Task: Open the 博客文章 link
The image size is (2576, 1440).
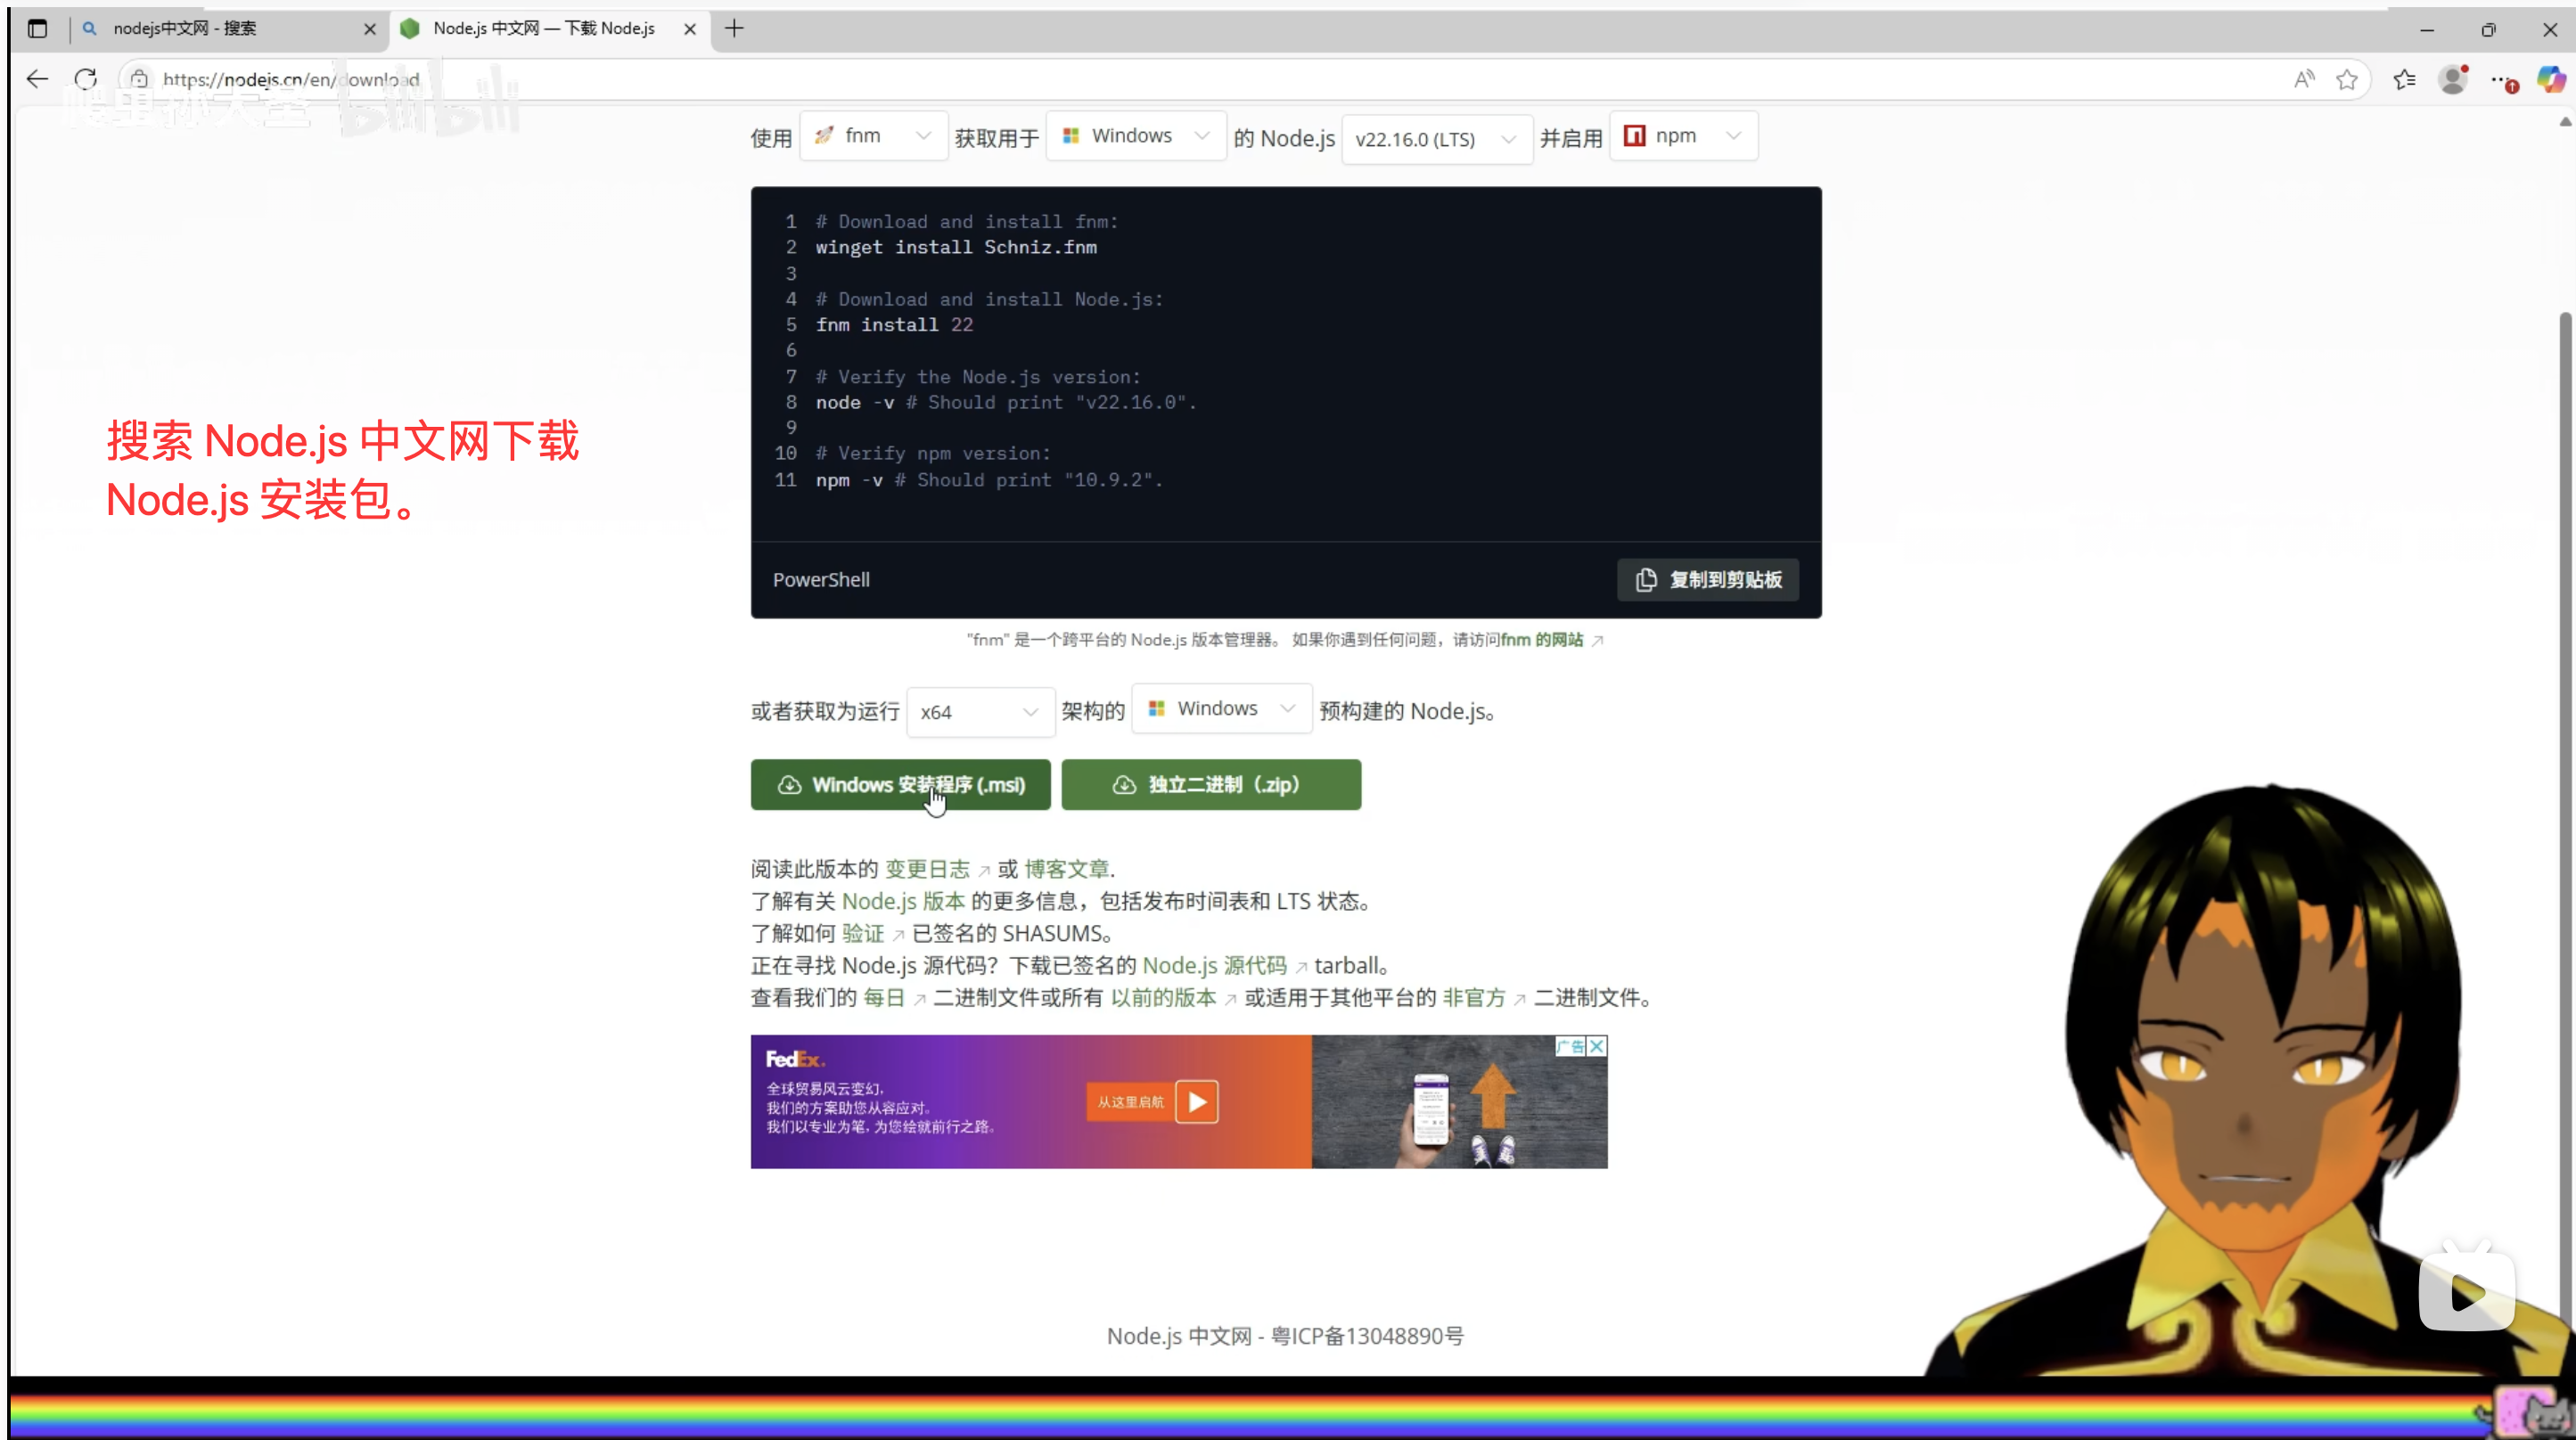Action: click(1066, 869)
